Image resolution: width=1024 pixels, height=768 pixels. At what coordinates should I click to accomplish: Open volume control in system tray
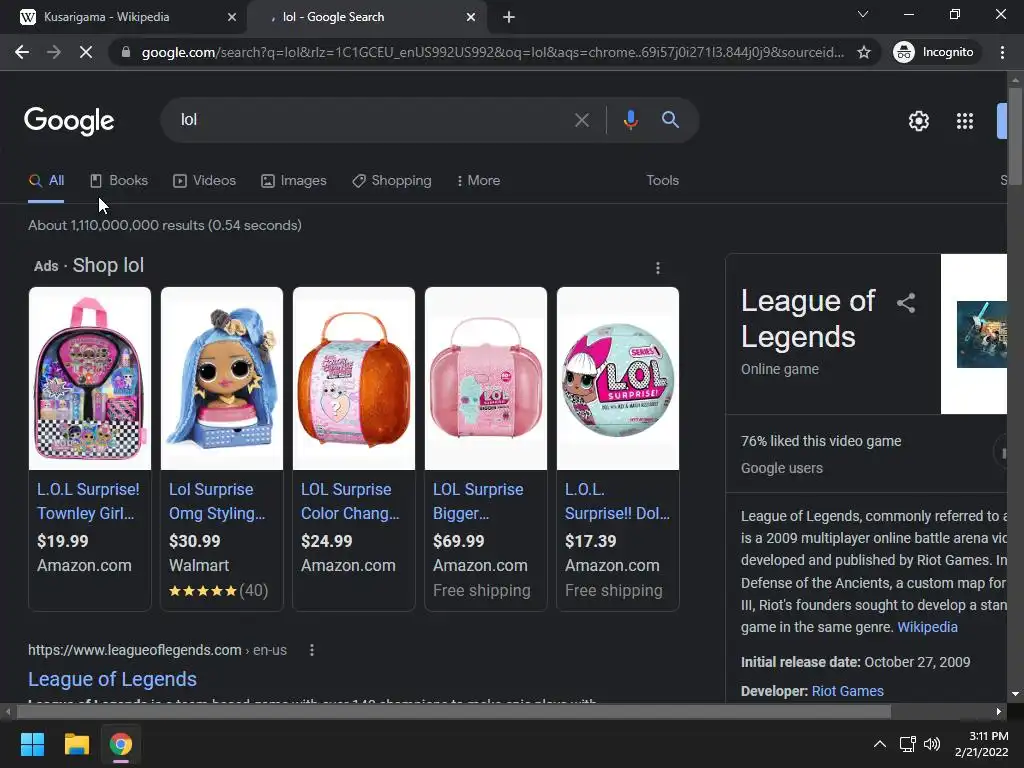(x=932, y=744)
